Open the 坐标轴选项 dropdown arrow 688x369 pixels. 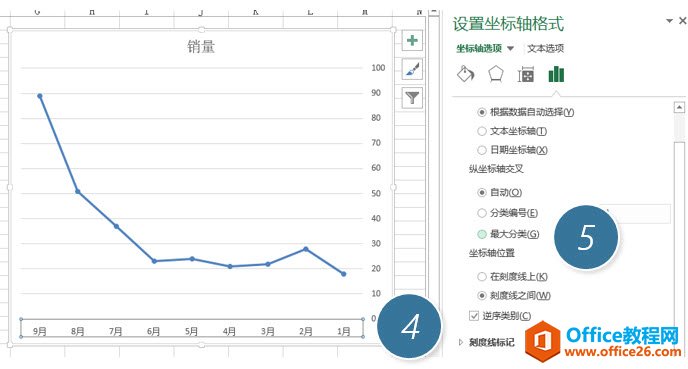coord(510,48)
